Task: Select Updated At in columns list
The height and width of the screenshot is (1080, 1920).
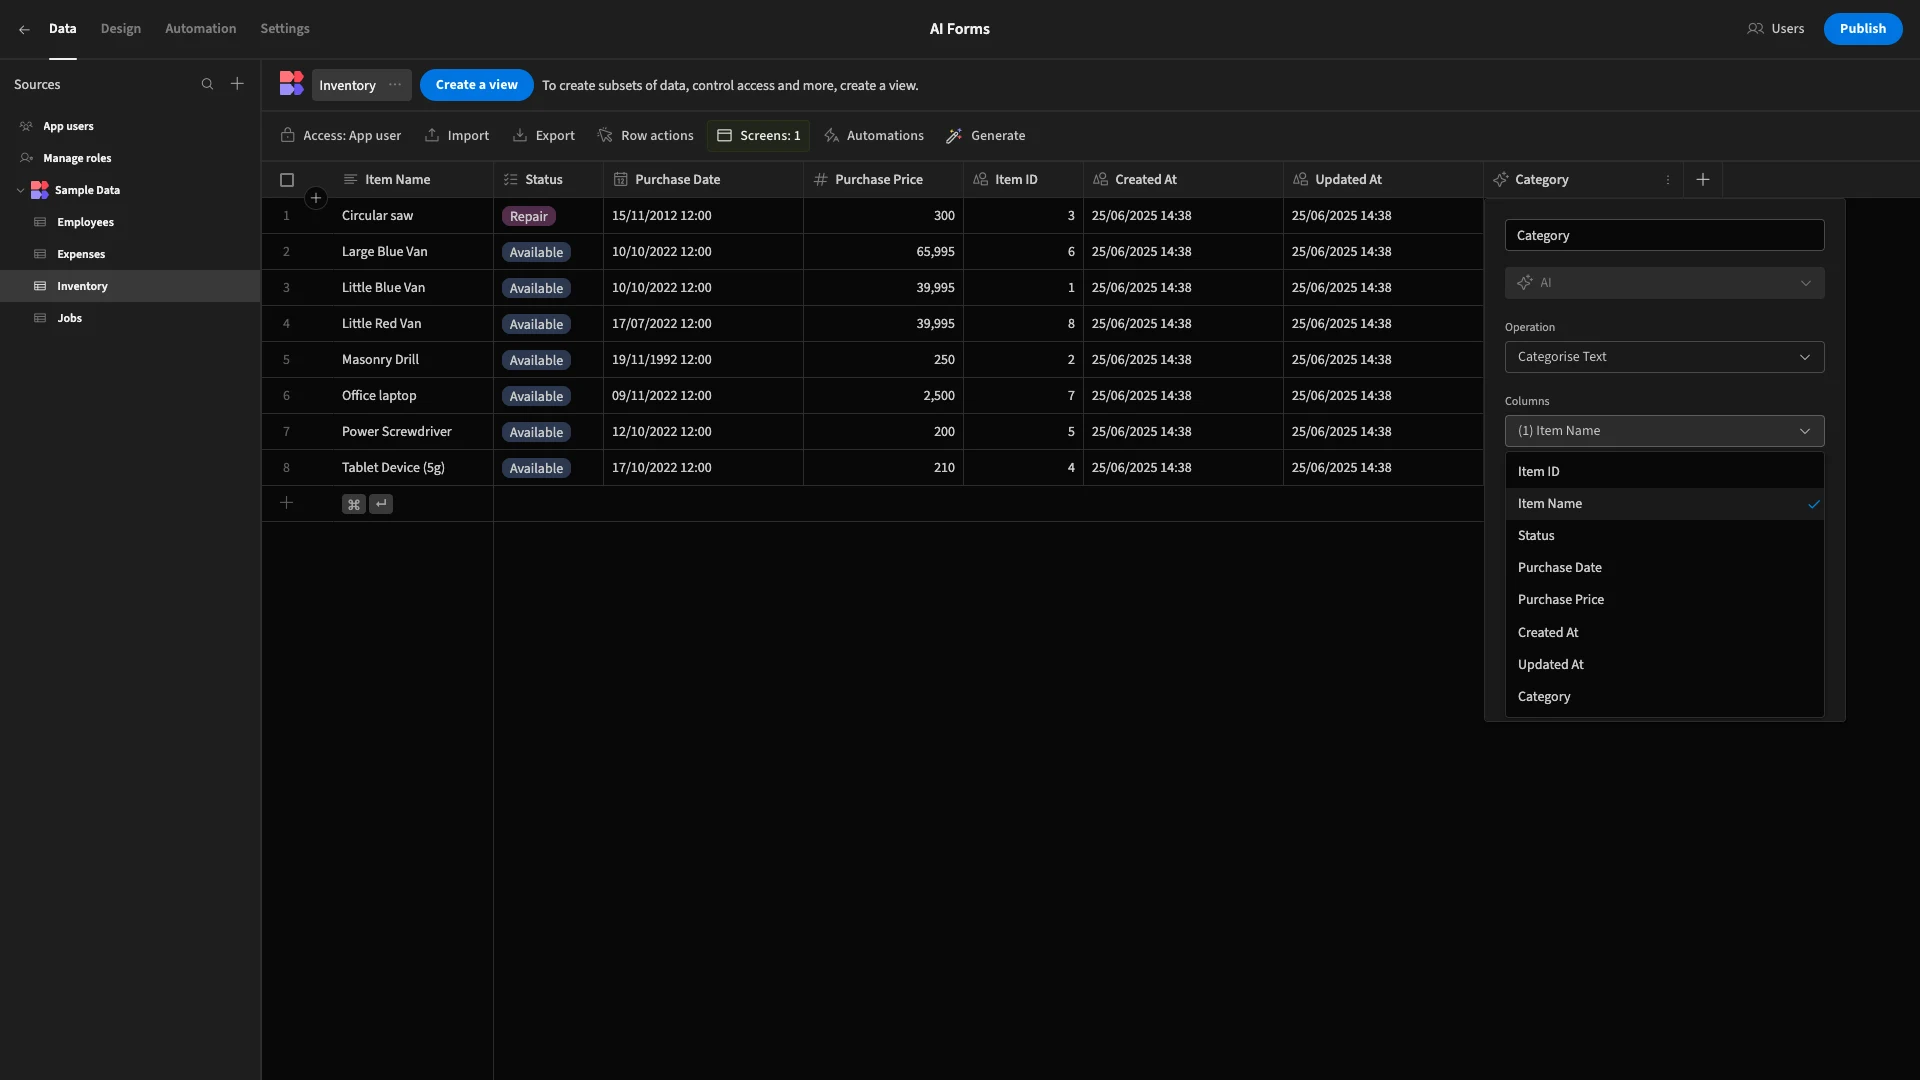Action: 1664,665
